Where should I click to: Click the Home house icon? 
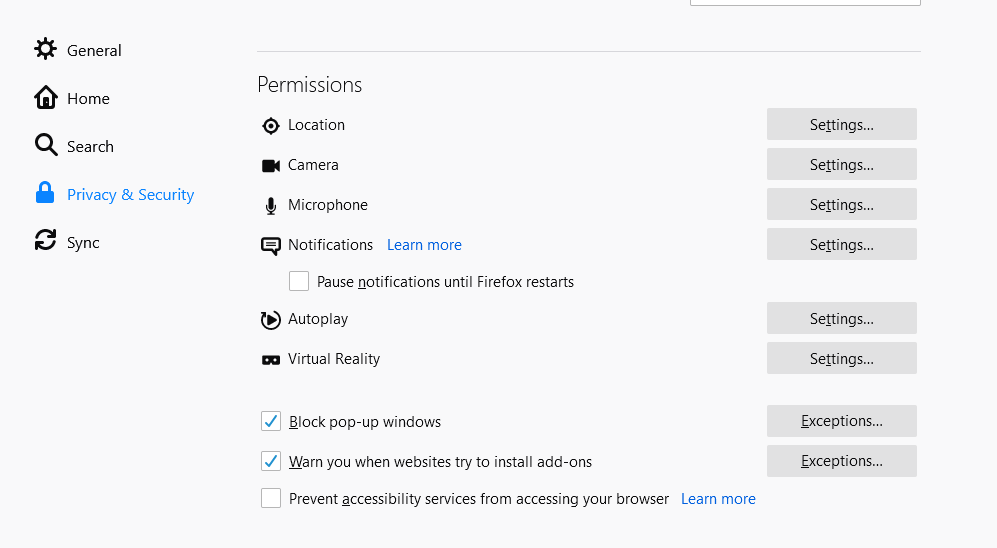45,97
